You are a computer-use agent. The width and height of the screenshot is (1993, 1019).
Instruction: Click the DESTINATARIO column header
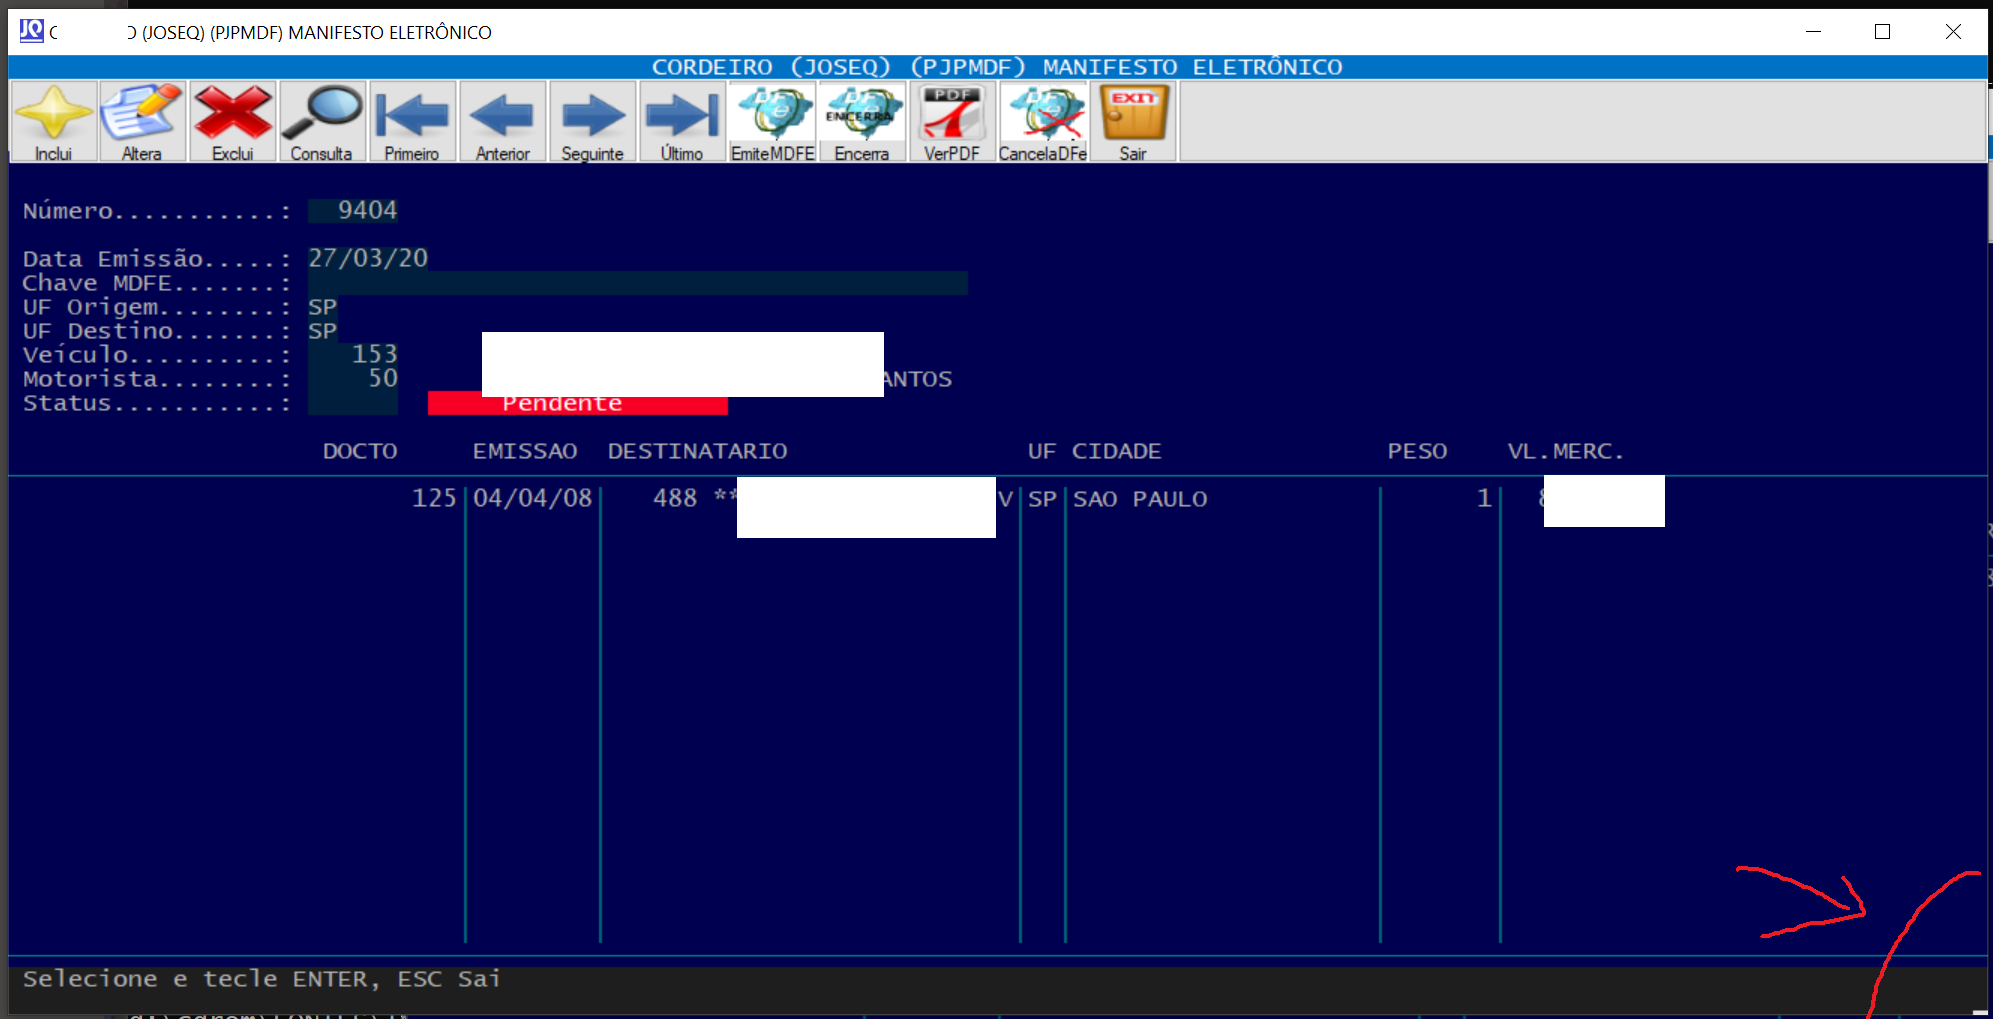(698, 451)
